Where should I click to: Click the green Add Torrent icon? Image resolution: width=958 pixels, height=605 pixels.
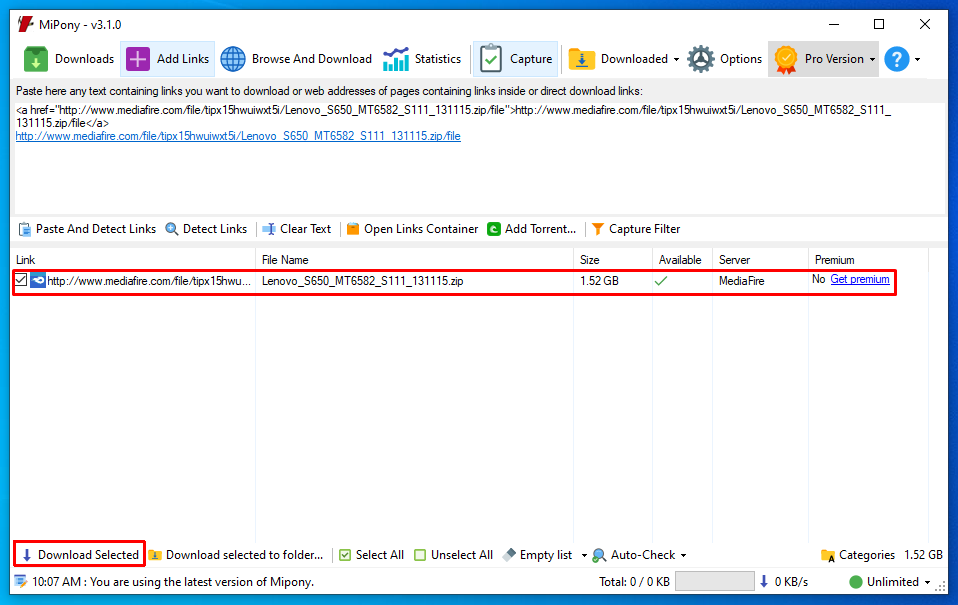point(494,229)
